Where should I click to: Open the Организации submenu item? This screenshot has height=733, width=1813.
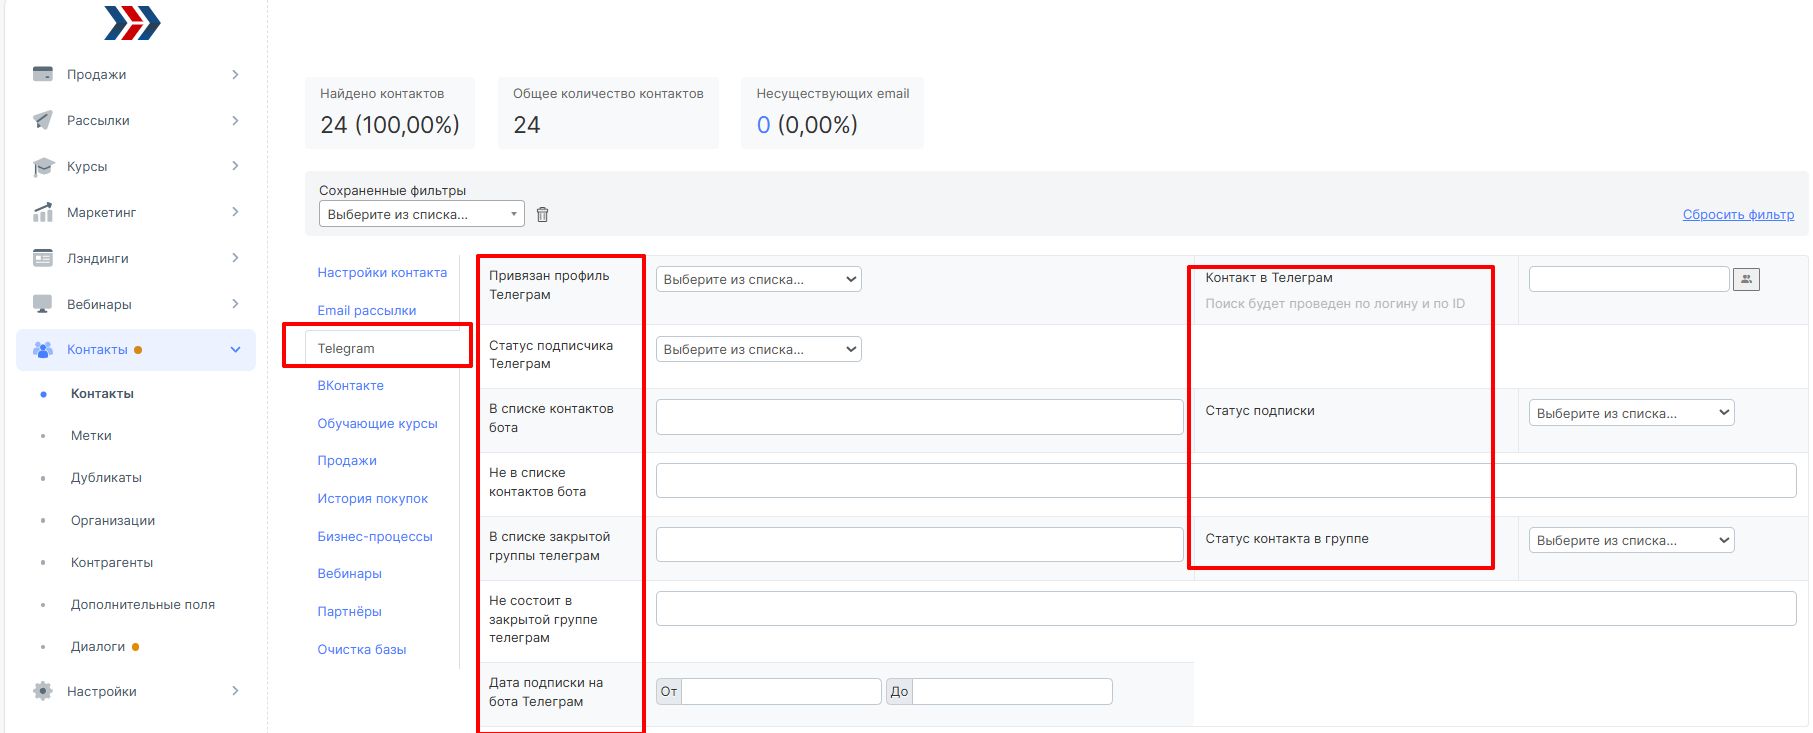point(113,520)
